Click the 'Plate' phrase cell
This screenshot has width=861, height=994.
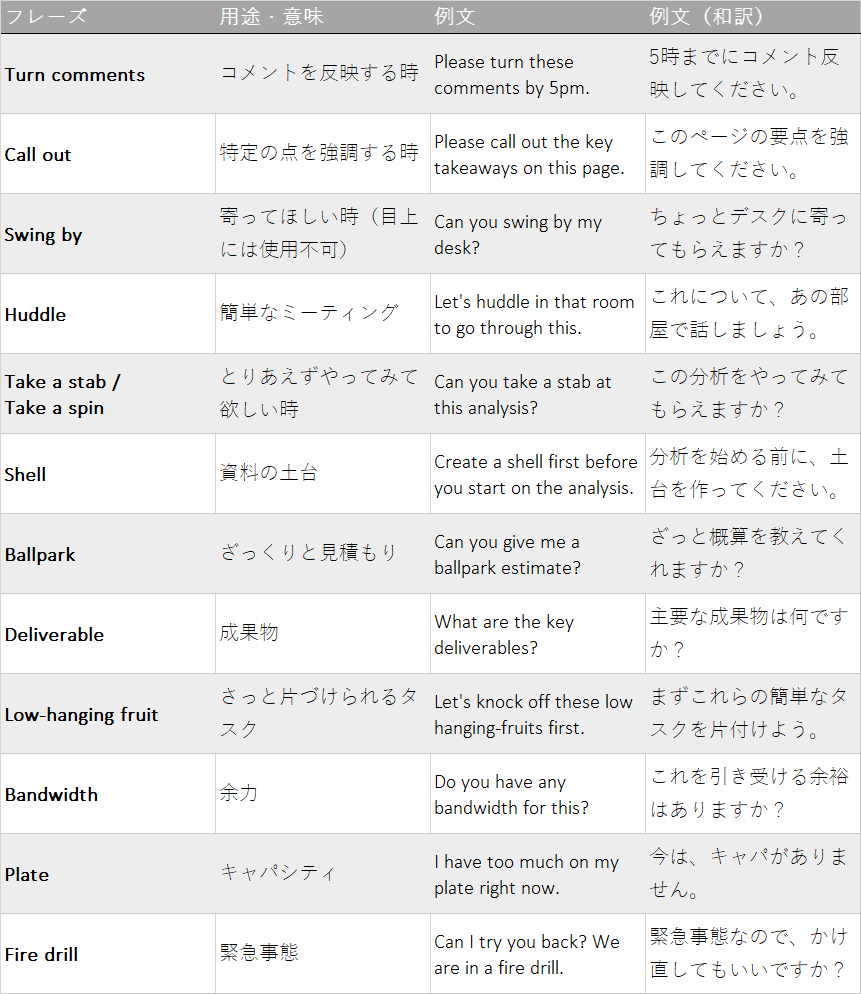point(27,875)
